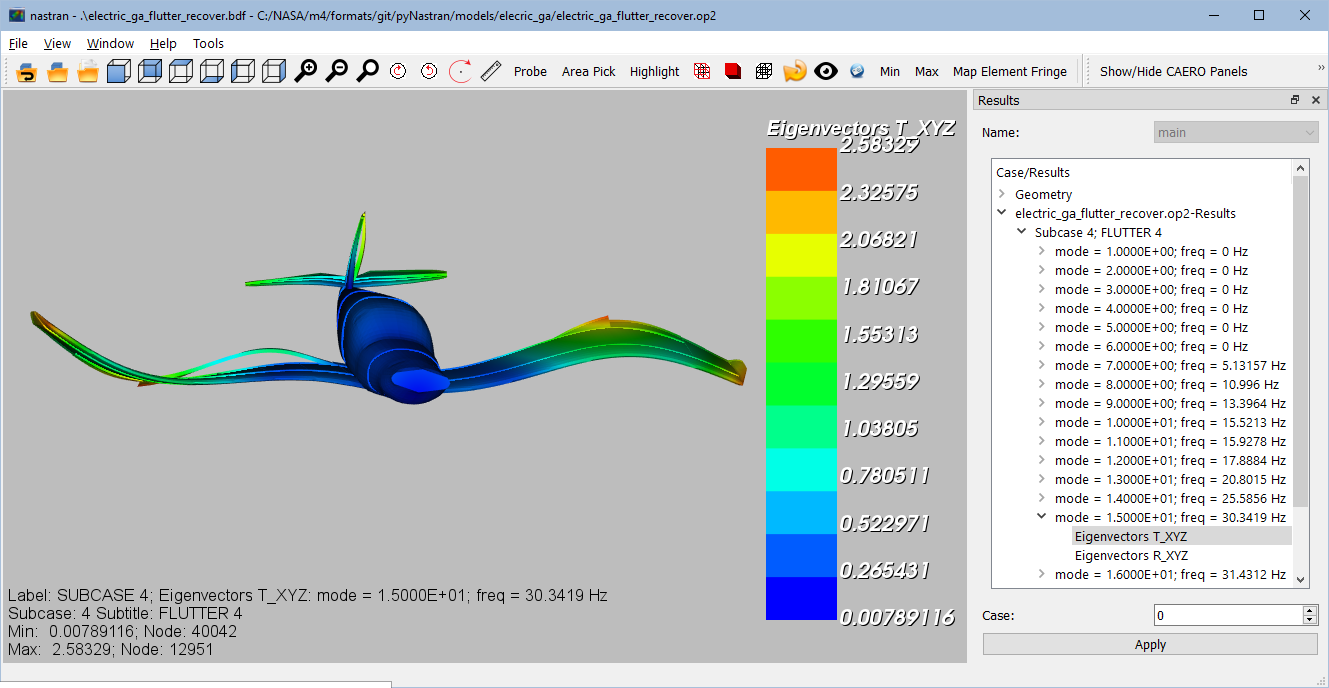The width and height of the screenshot is (1329, 688).
Task: Expand mode 7 with freq 5.13157 Hz
Action: [1041, 365]
